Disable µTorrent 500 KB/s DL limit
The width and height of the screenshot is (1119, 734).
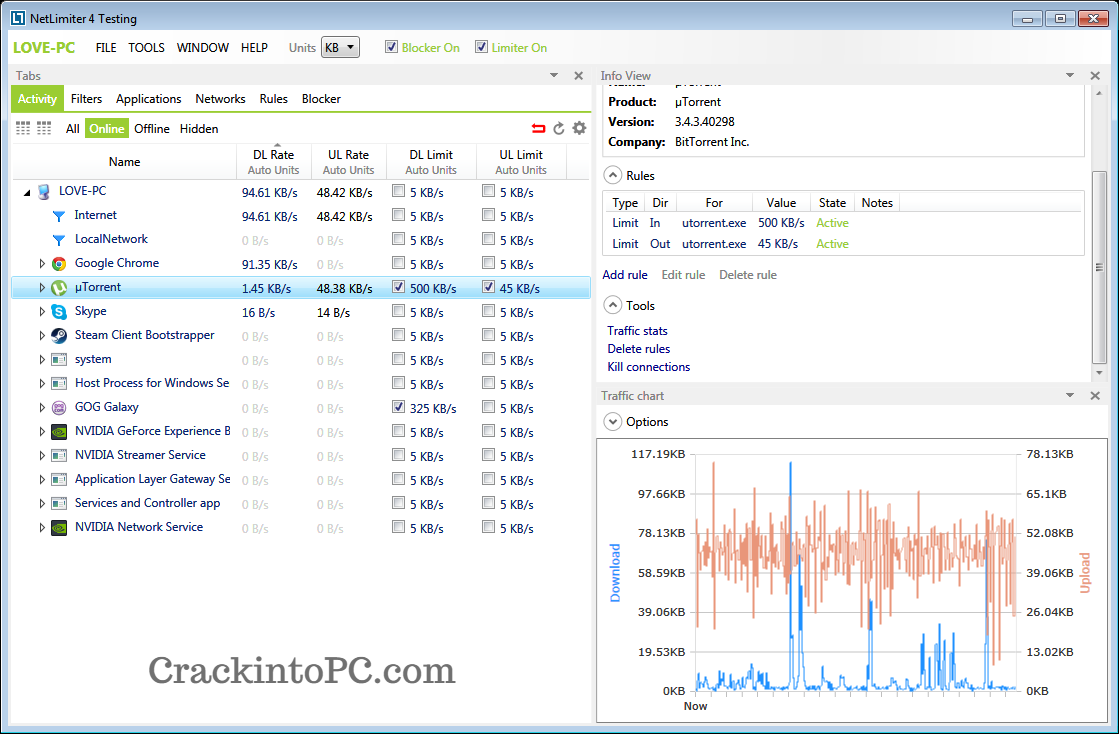pos(398,287)
